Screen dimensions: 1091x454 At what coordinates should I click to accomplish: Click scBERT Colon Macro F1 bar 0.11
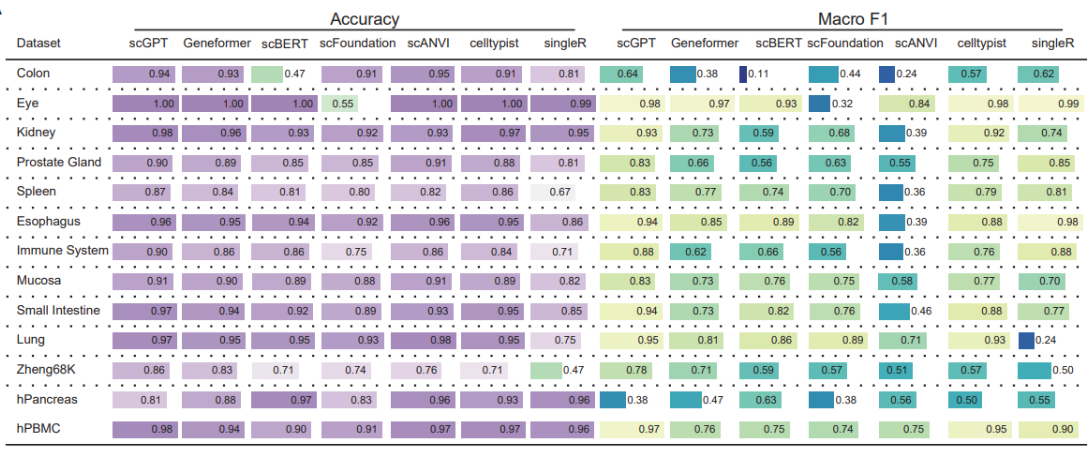742,74
